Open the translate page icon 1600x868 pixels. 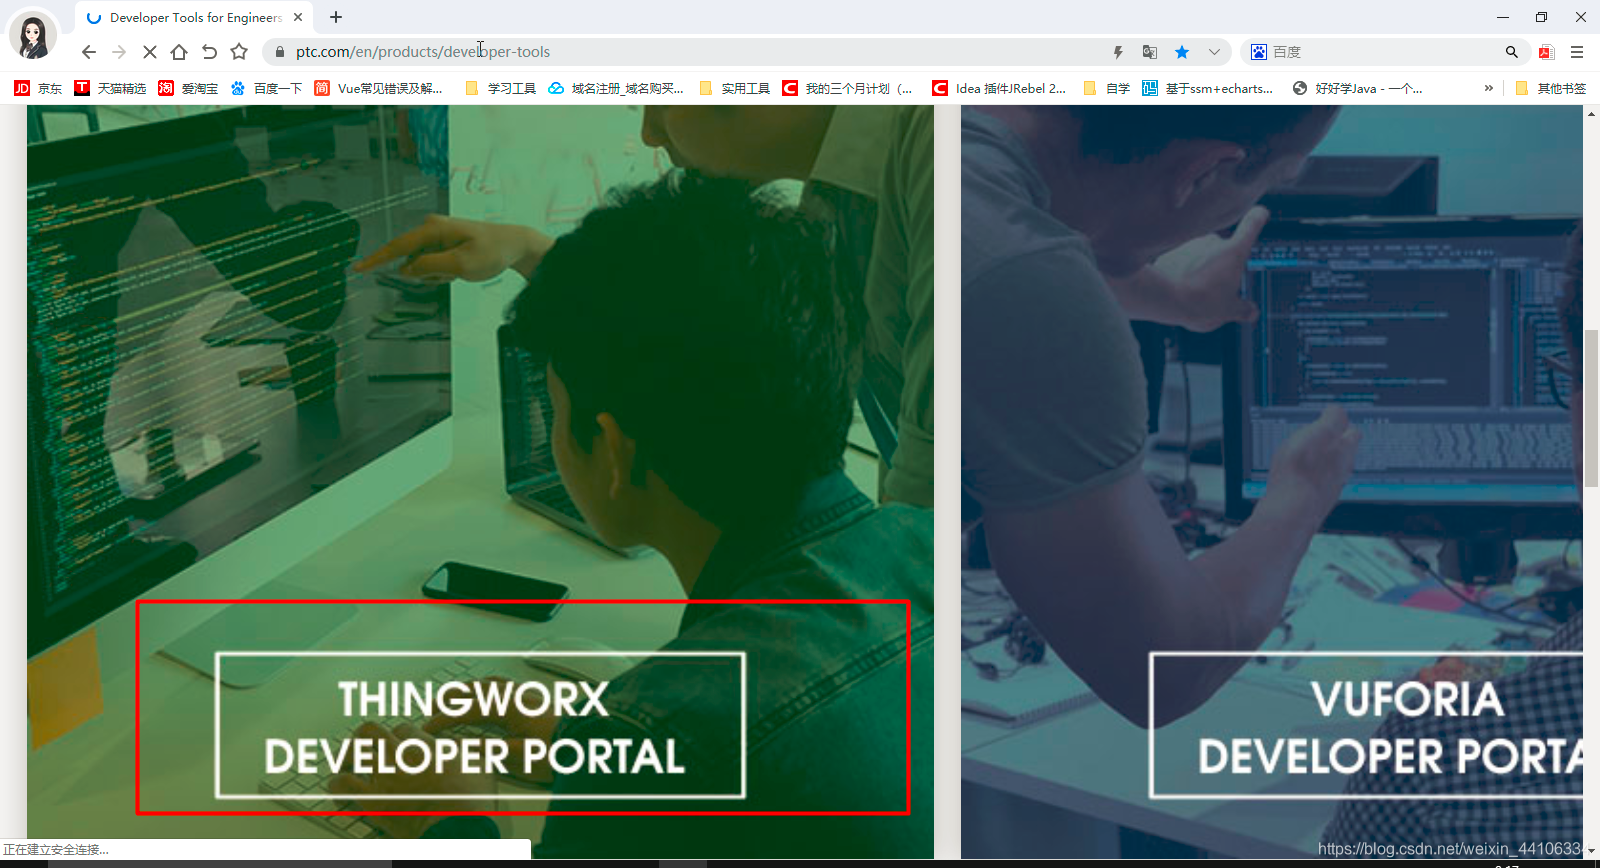[1150, 52]
